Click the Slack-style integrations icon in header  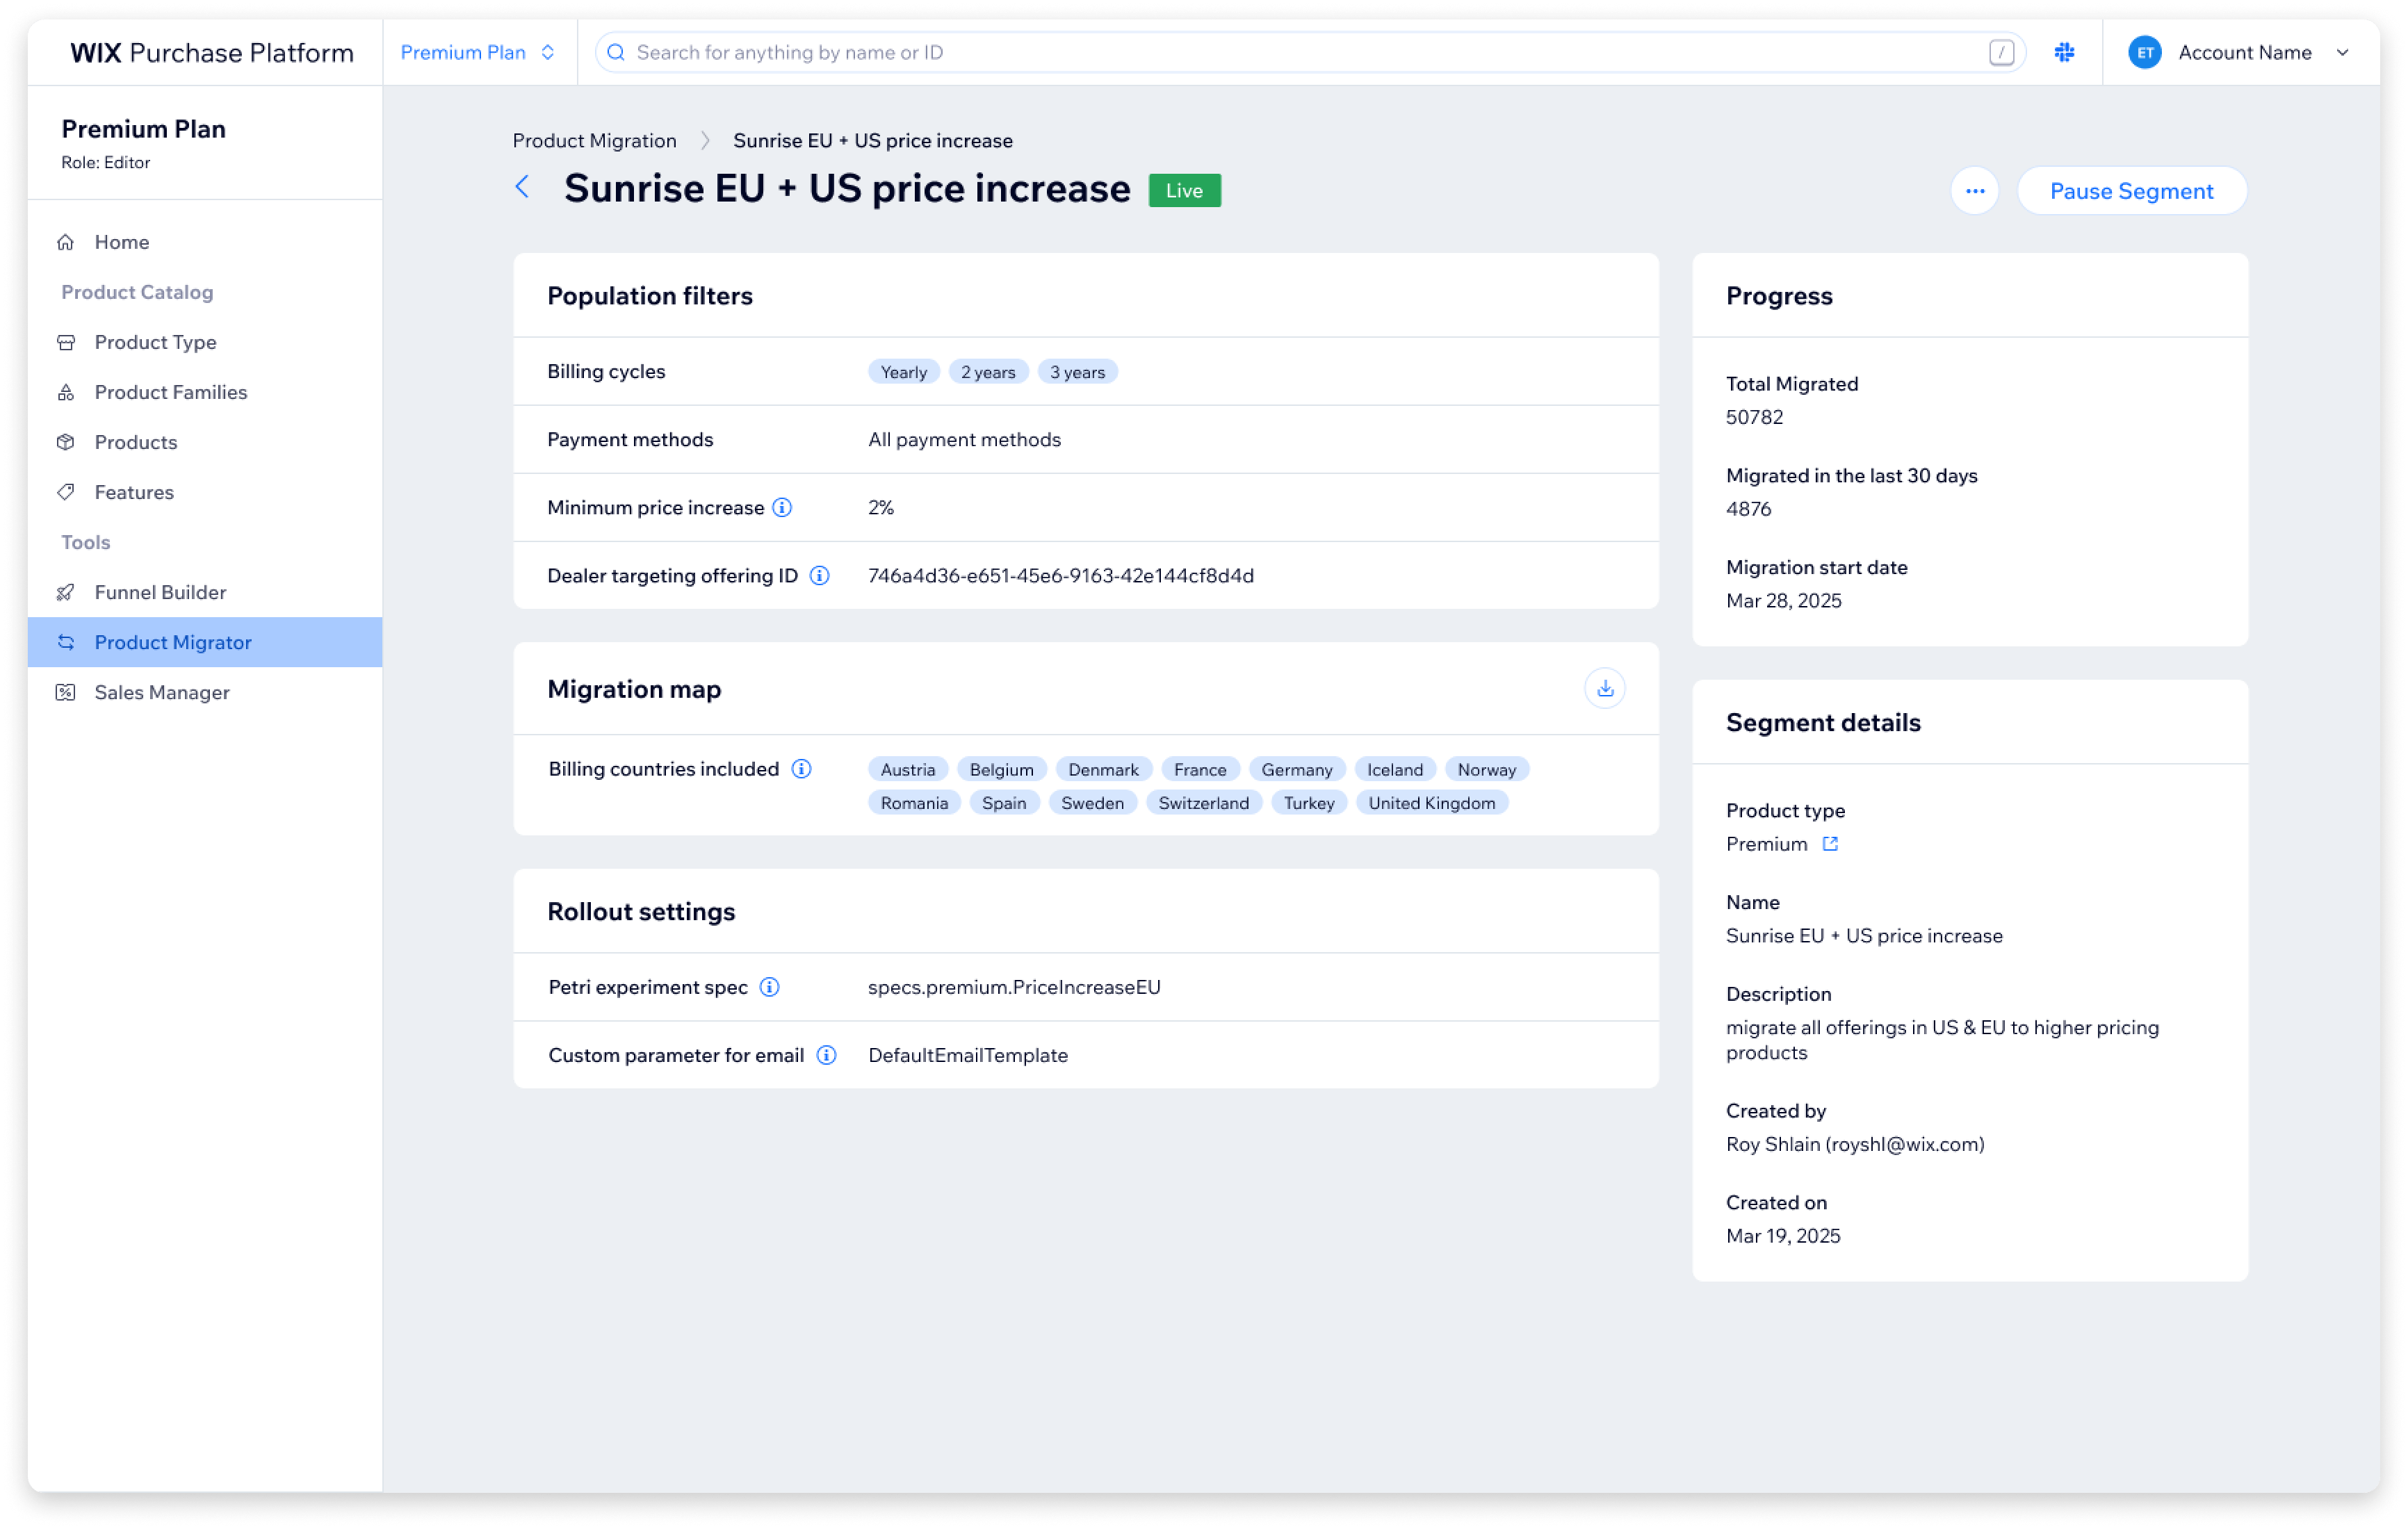[x=2064, y=52]
